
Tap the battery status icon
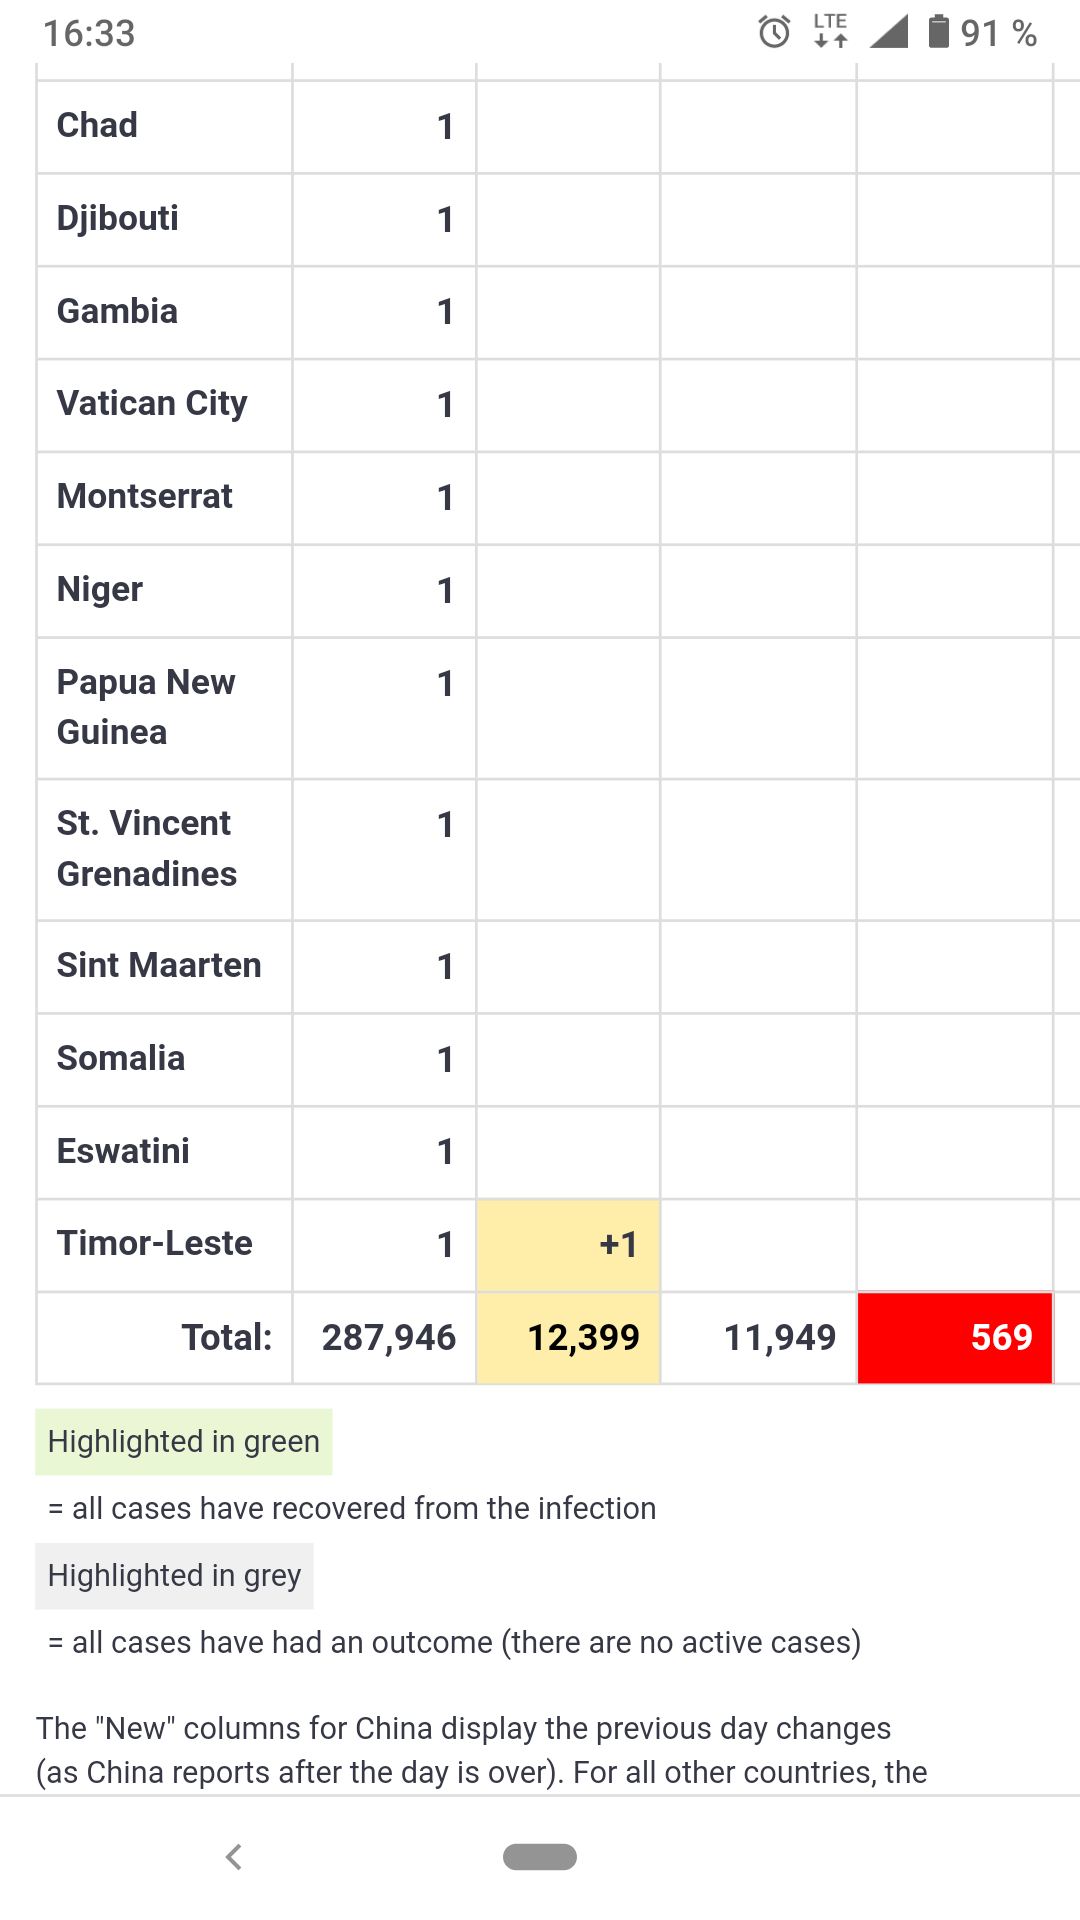(938, 32)
